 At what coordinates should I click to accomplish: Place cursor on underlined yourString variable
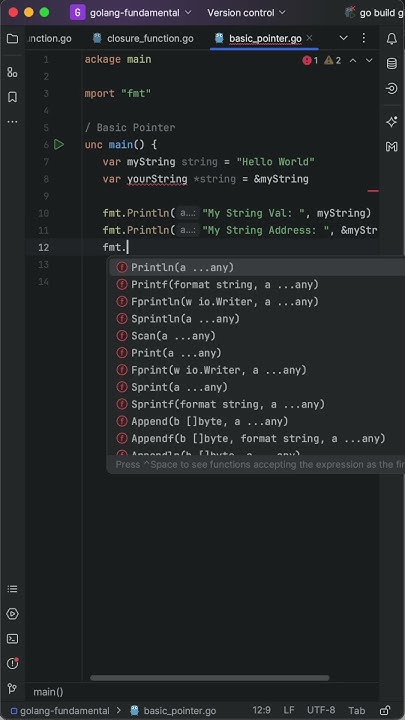157,179
